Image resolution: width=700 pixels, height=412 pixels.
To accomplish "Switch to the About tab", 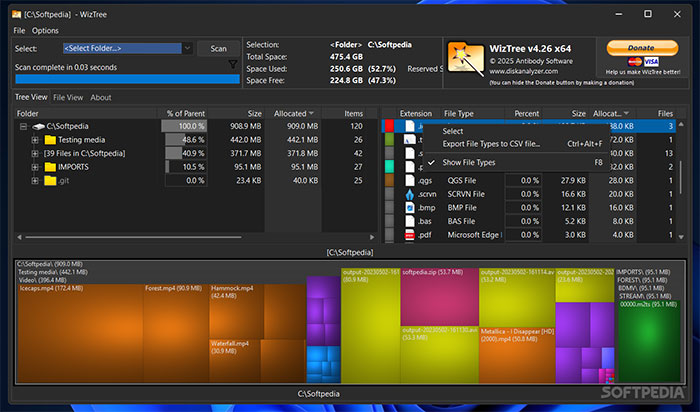I will 101,97.
